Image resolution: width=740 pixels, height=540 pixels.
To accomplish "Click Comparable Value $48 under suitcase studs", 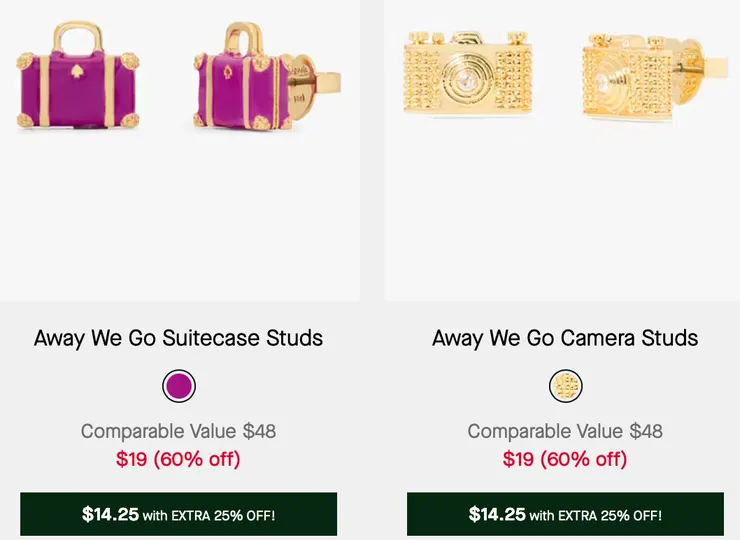I will [179, 431].
